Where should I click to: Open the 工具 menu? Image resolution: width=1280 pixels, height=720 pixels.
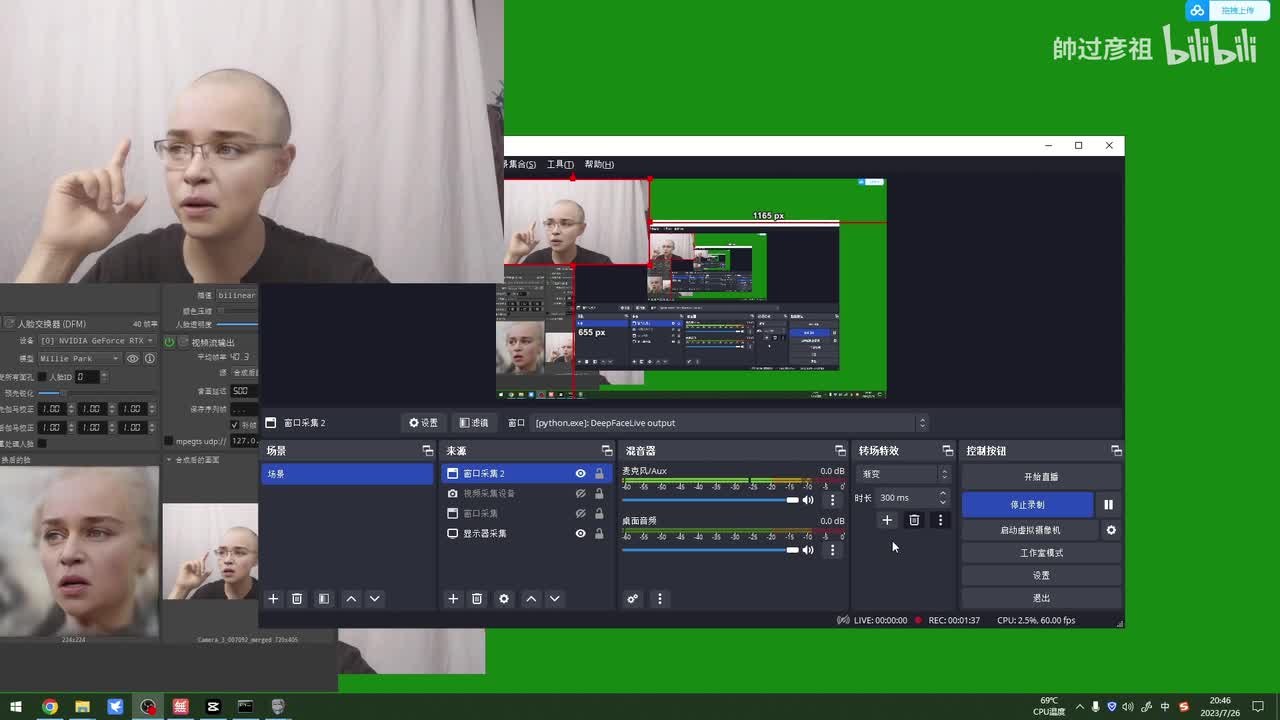pyautogui.click(x=560, y=164)
